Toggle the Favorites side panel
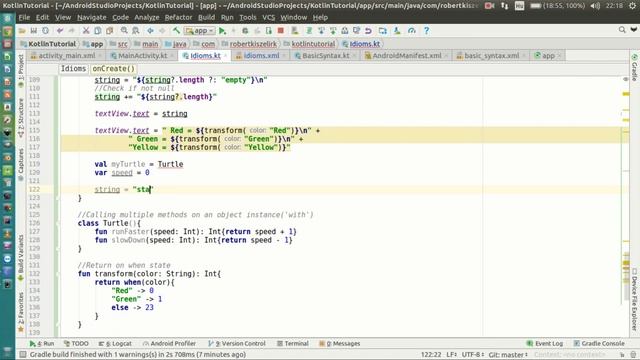The width and height of the screenshot is (640, 360). (x=21, y=312)
